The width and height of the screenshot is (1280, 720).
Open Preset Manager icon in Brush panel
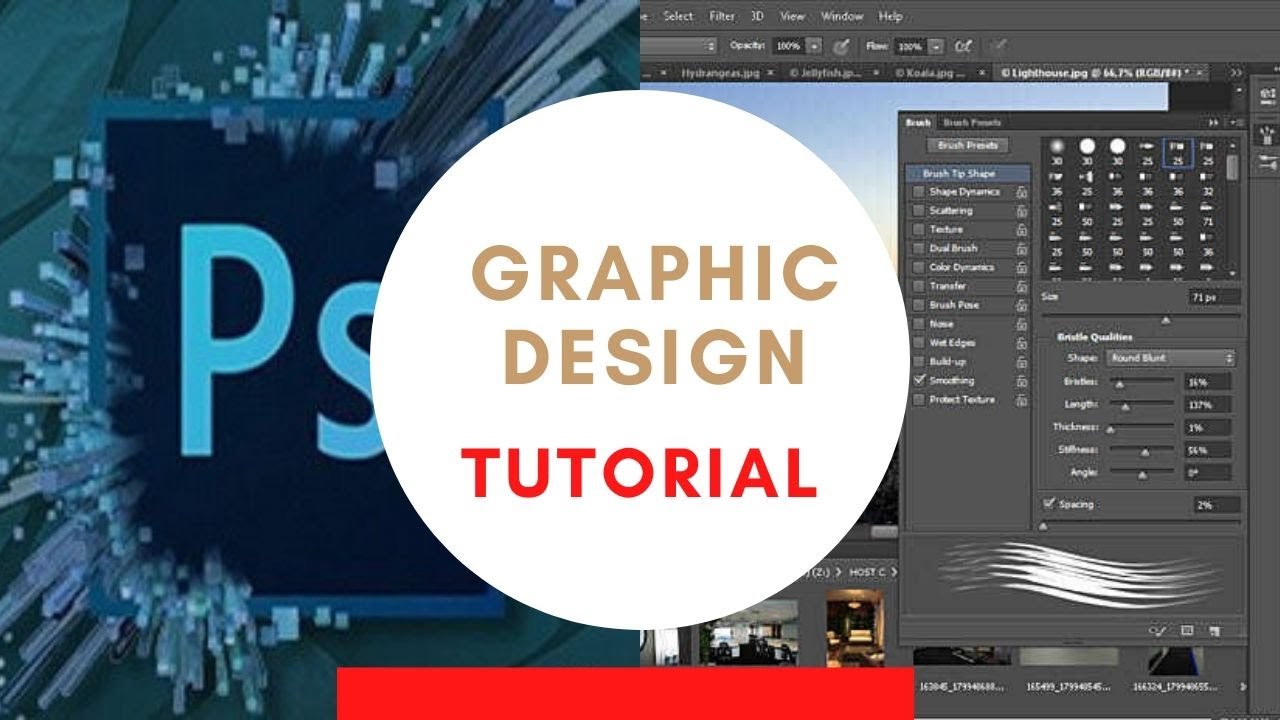coord(1187,631)
